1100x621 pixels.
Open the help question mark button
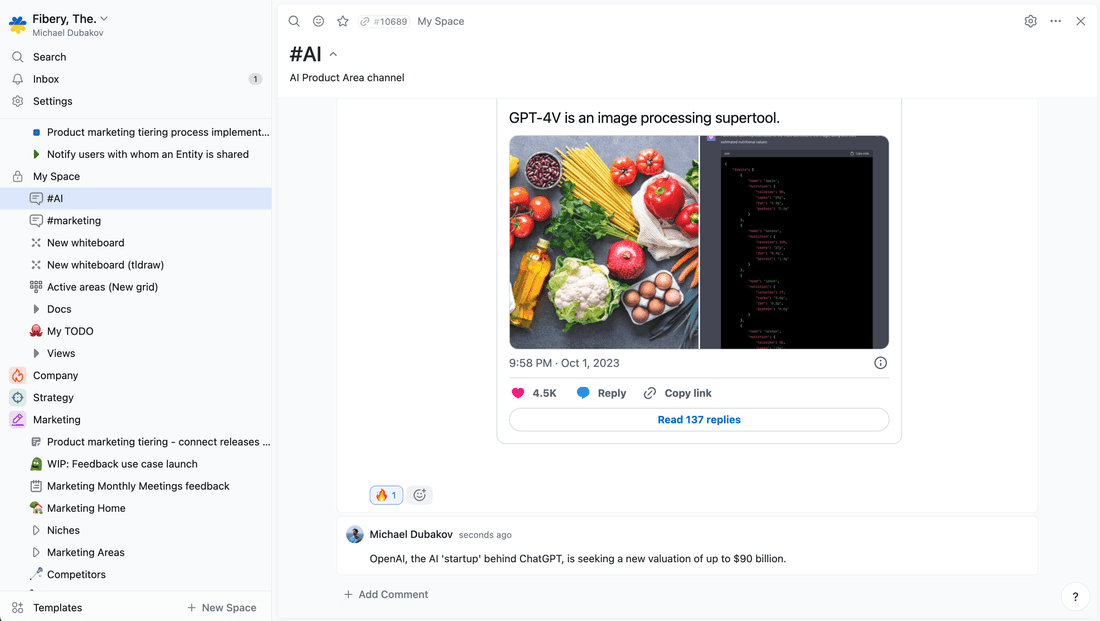pyautogui.click(x=1075, y=597)
